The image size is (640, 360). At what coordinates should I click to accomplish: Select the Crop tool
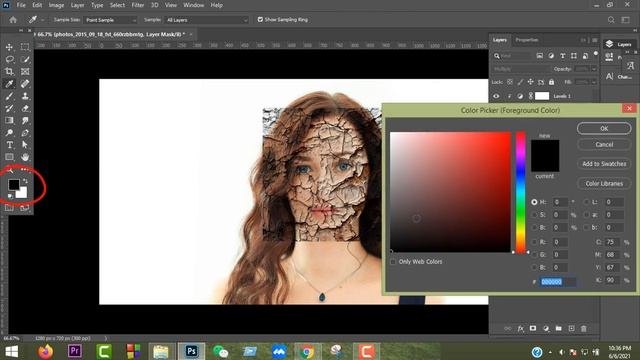point(9,71)
